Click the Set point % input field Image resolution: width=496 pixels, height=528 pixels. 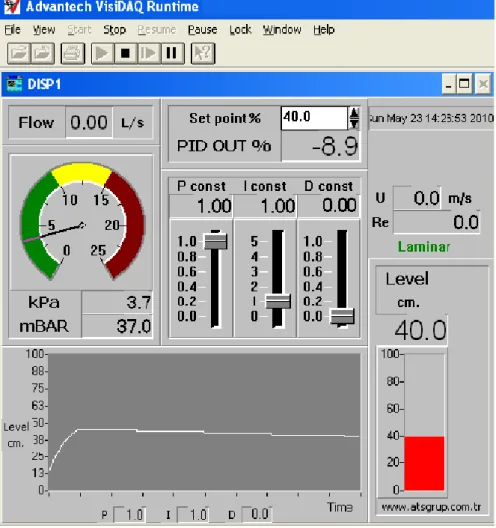(314, 118)
